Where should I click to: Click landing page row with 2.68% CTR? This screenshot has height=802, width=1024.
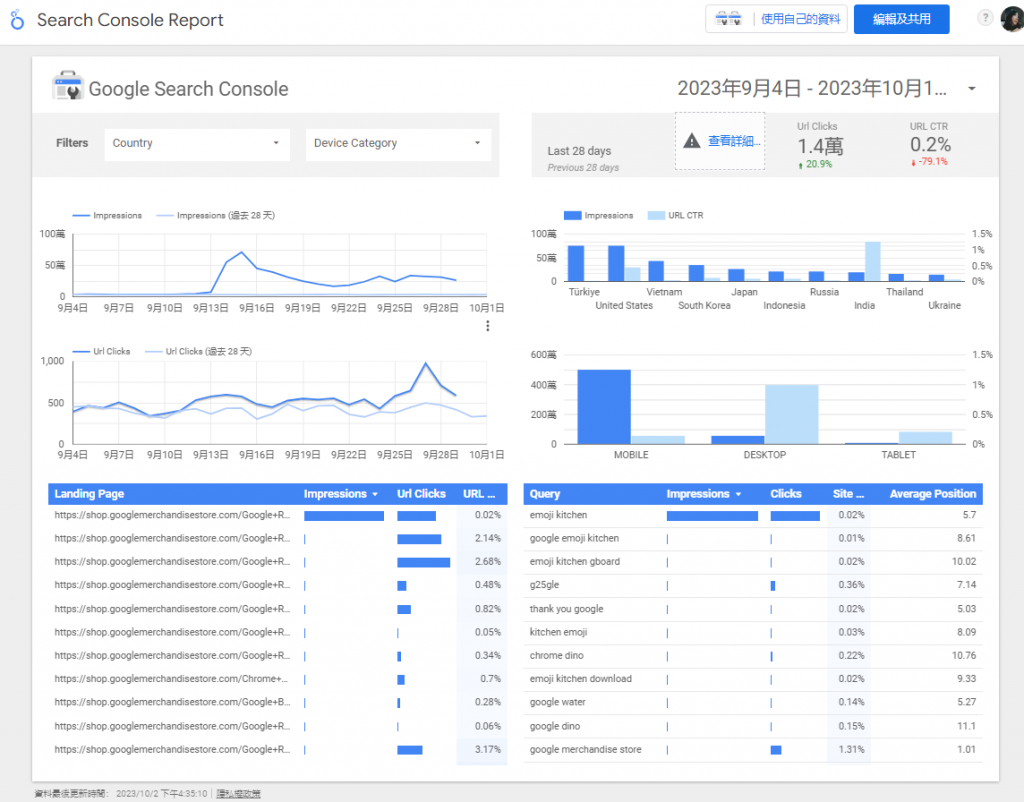[x=278, y=562]
